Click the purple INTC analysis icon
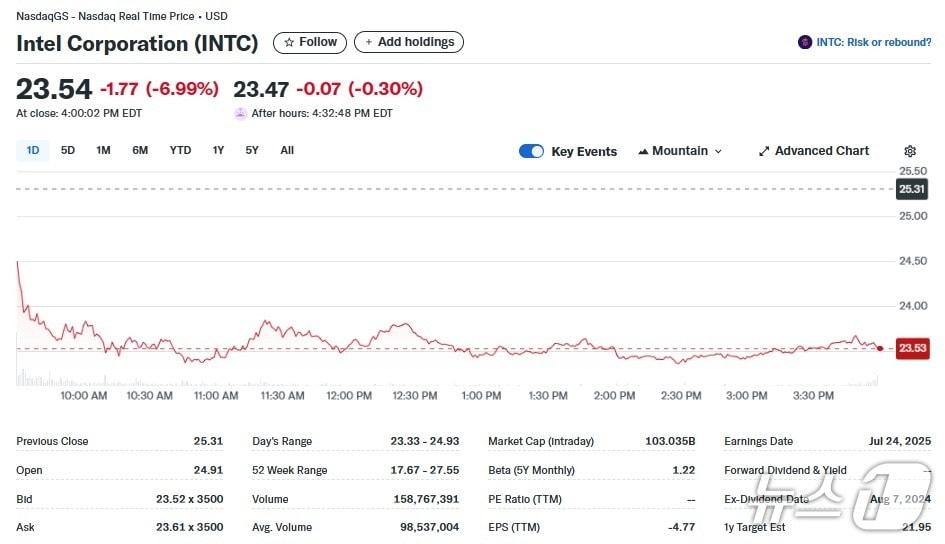Viewport: 945px width, 544px height. point(805,42)
